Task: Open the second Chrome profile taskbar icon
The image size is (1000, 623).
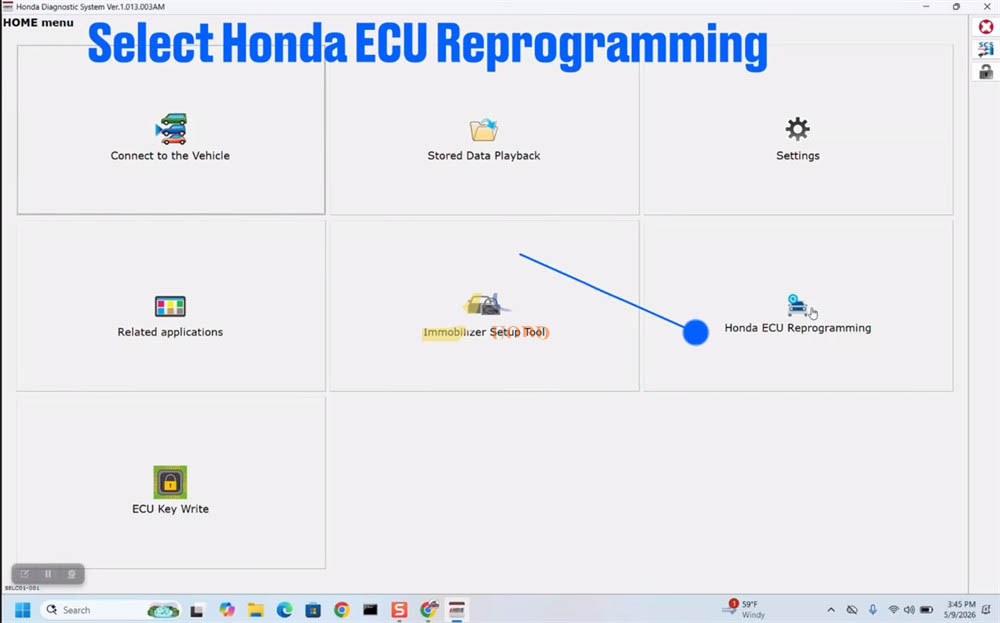Action: click(x=429, y=610)
